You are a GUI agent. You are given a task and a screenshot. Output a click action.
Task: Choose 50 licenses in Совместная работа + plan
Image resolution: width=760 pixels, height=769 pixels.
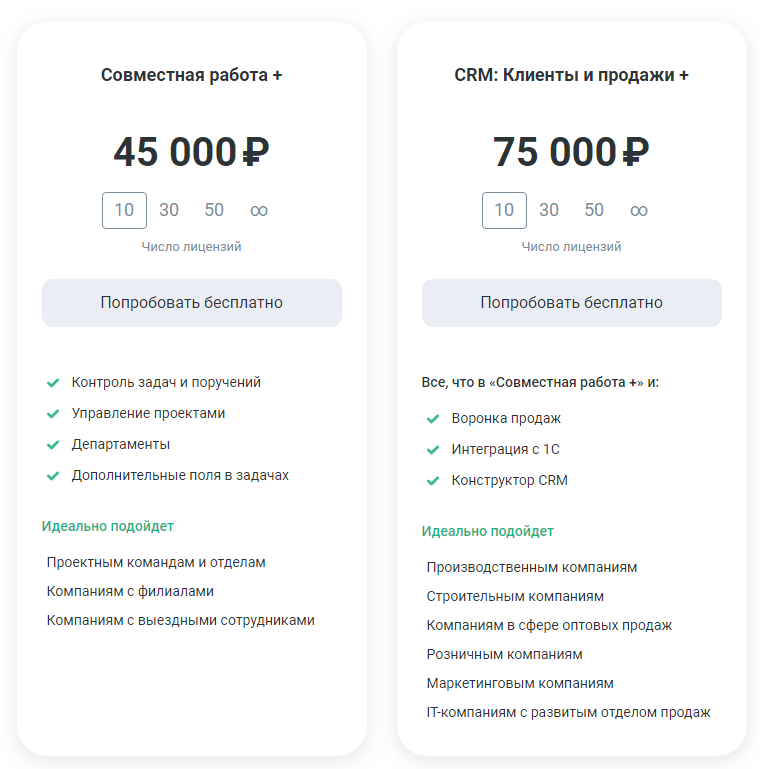click(x=214, y=210)
